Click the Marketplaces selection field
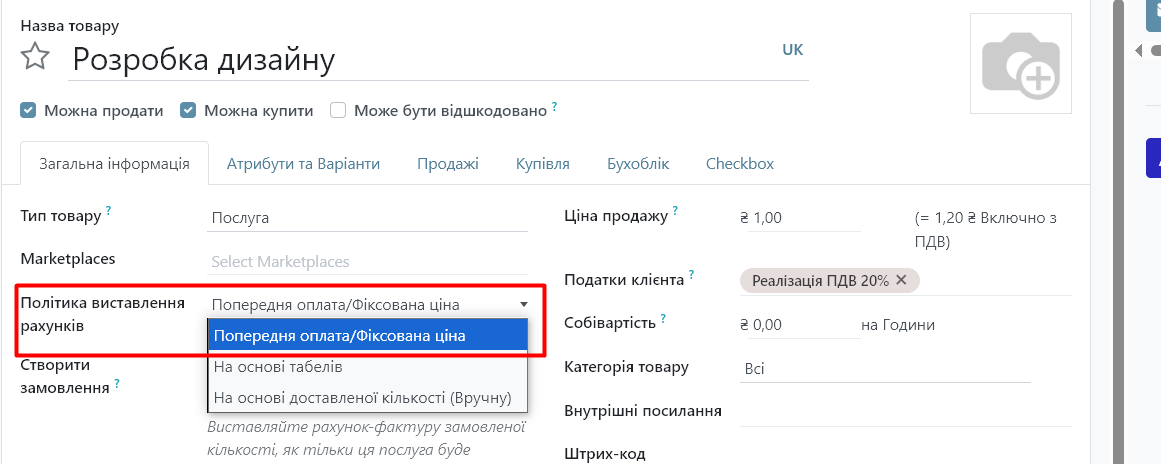 coord(368,262)
